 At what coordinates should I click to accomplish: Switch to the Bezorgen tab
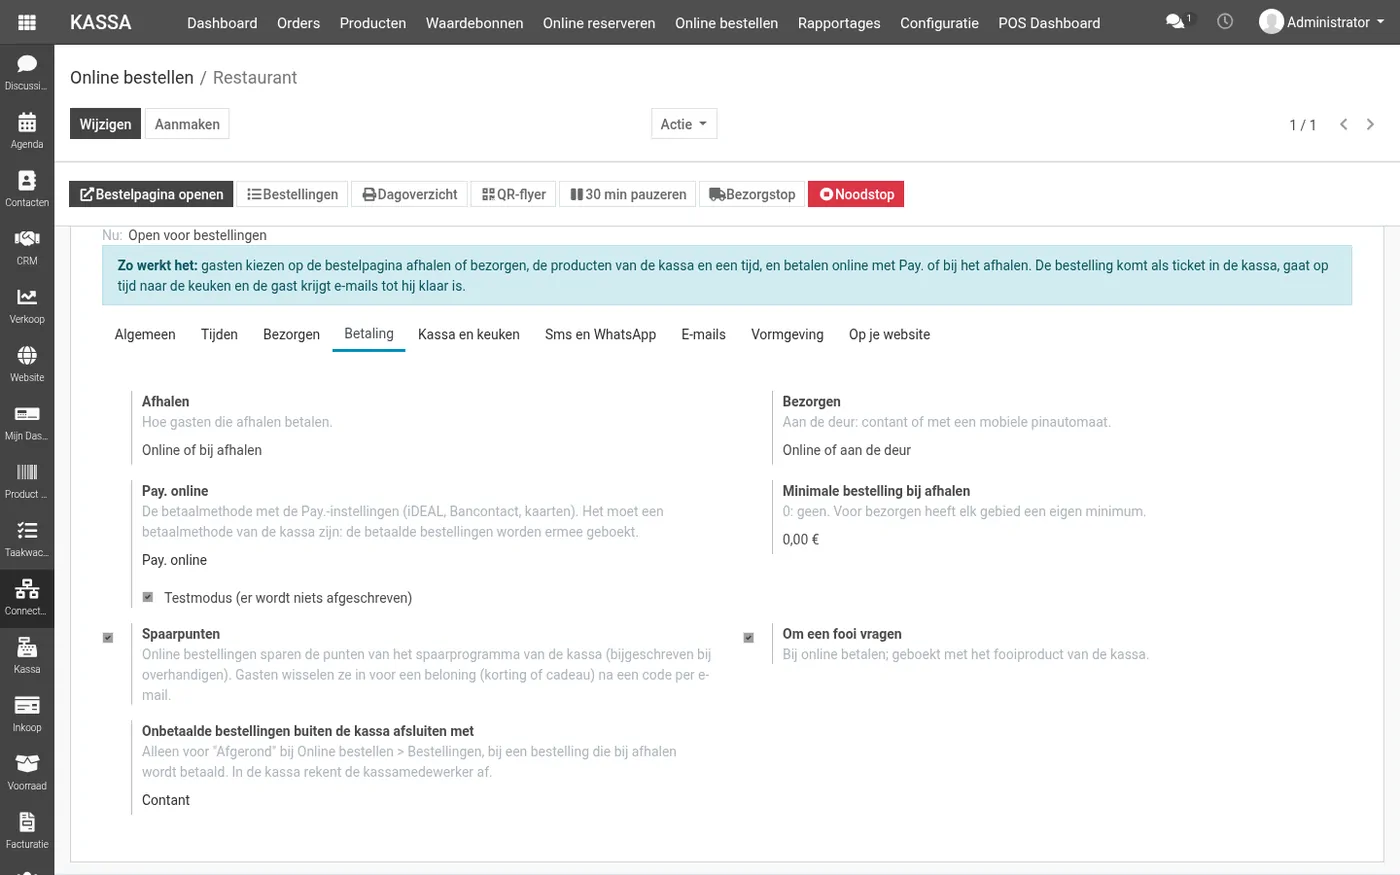[x=291, y=334]
